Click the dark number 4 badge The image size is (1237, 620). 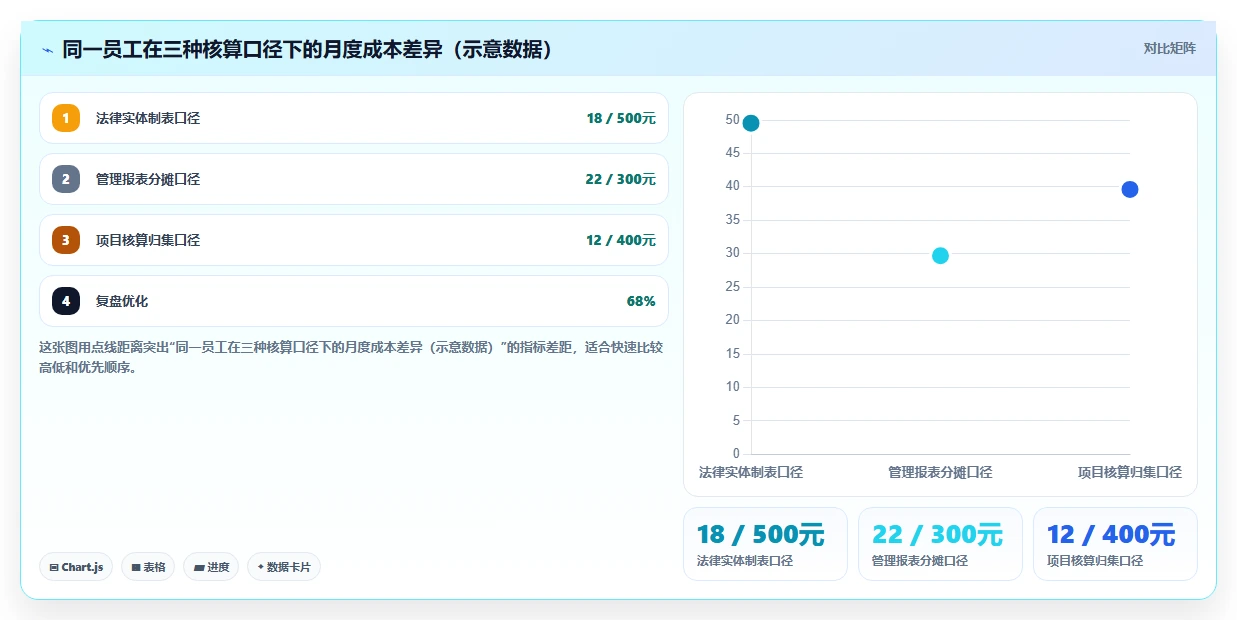(66, 301)
